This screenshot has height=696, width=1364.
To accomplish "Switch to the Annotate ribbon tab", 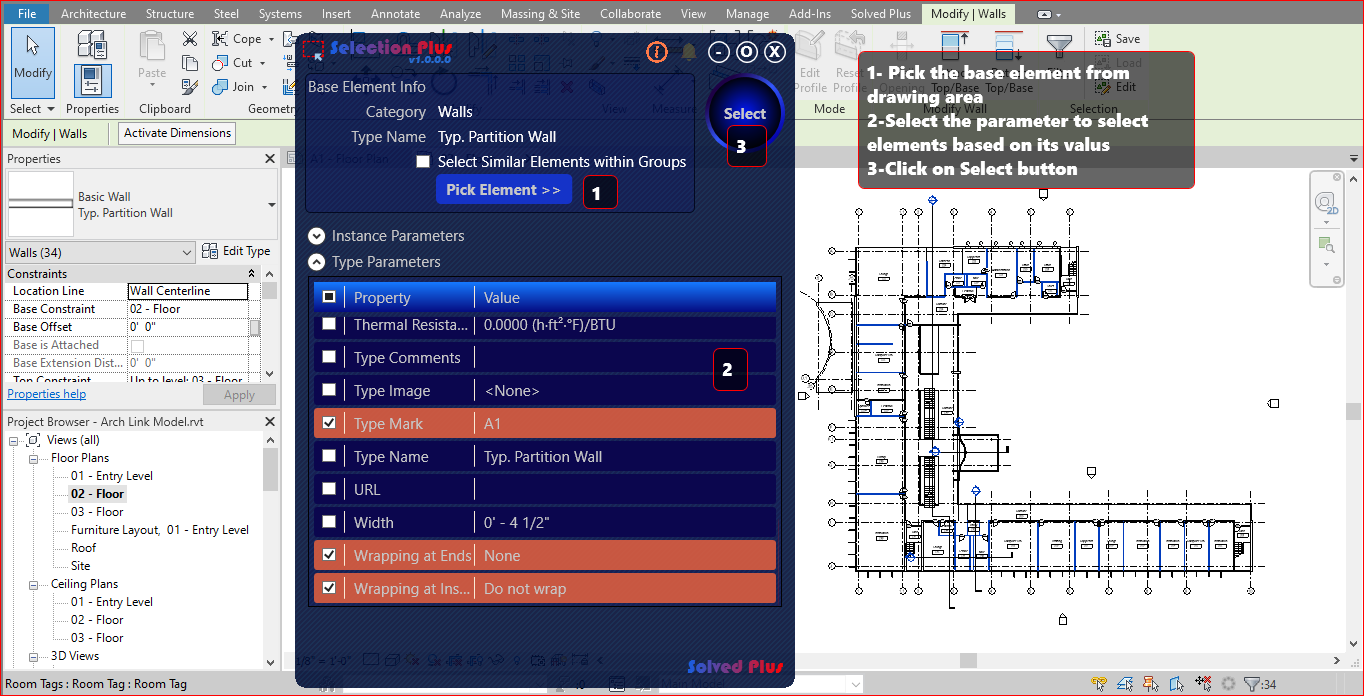I will (396, 14).
